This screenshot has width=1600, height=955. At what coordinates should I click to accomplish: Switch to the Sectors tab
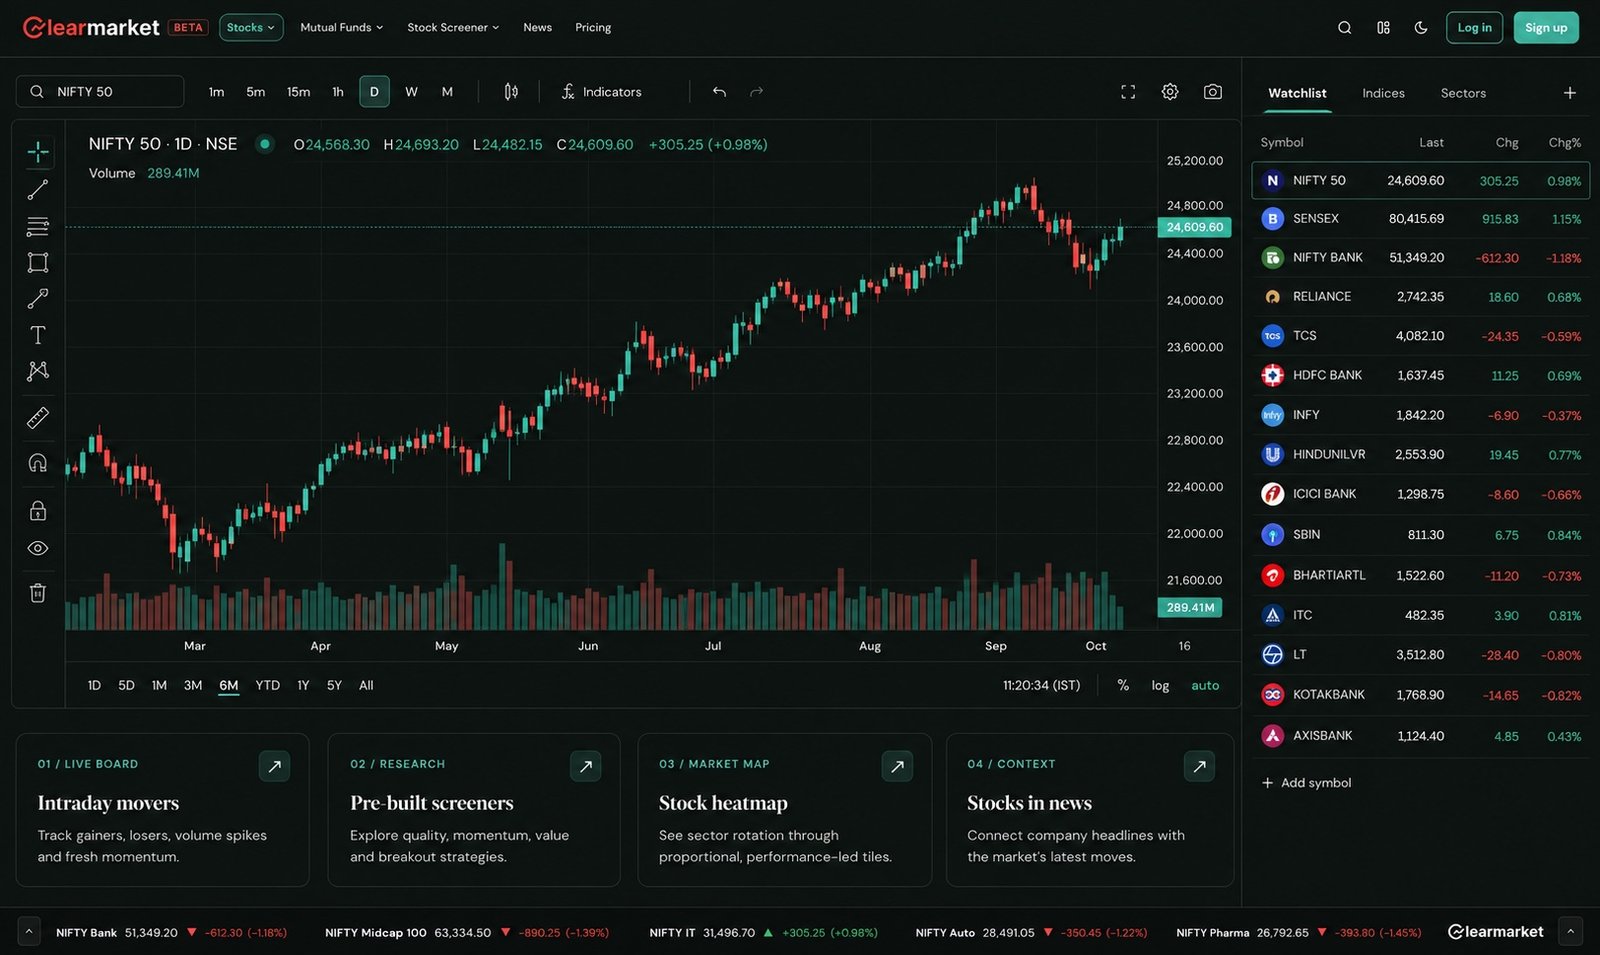tap(1463, 93)
